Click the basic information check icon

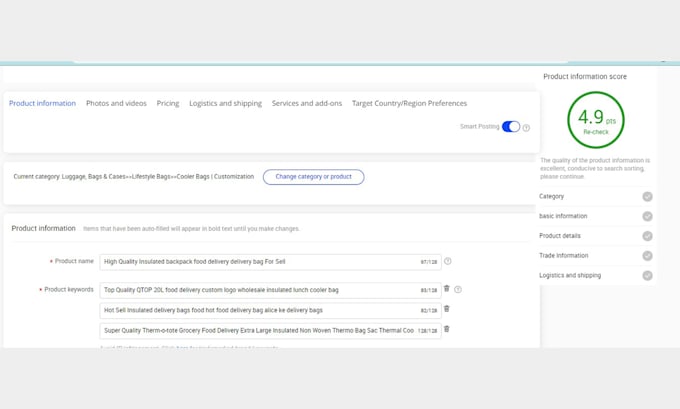(x=647, y=216)
